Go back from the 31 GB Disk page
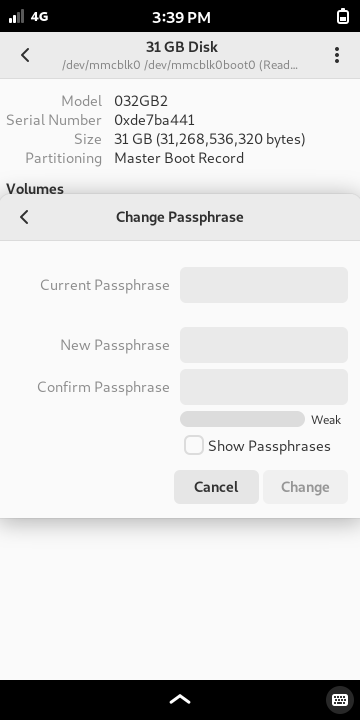 (25, 55)
